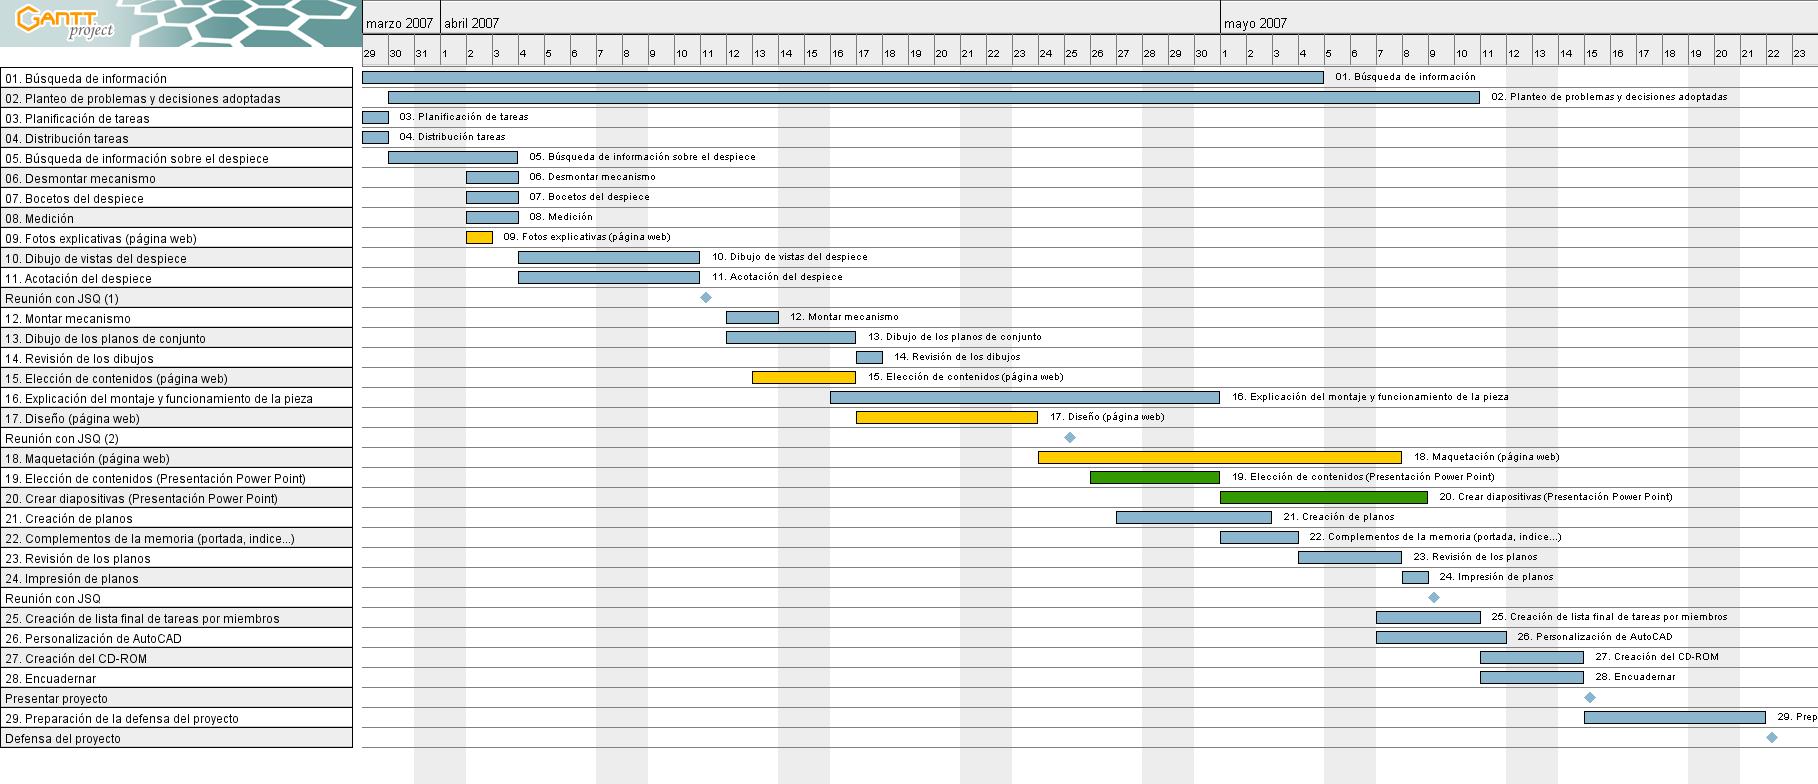The image size is (1818, 784).
Task: Click green bar for '20. Crear diapositivas'
Action: pos(1324,497)
